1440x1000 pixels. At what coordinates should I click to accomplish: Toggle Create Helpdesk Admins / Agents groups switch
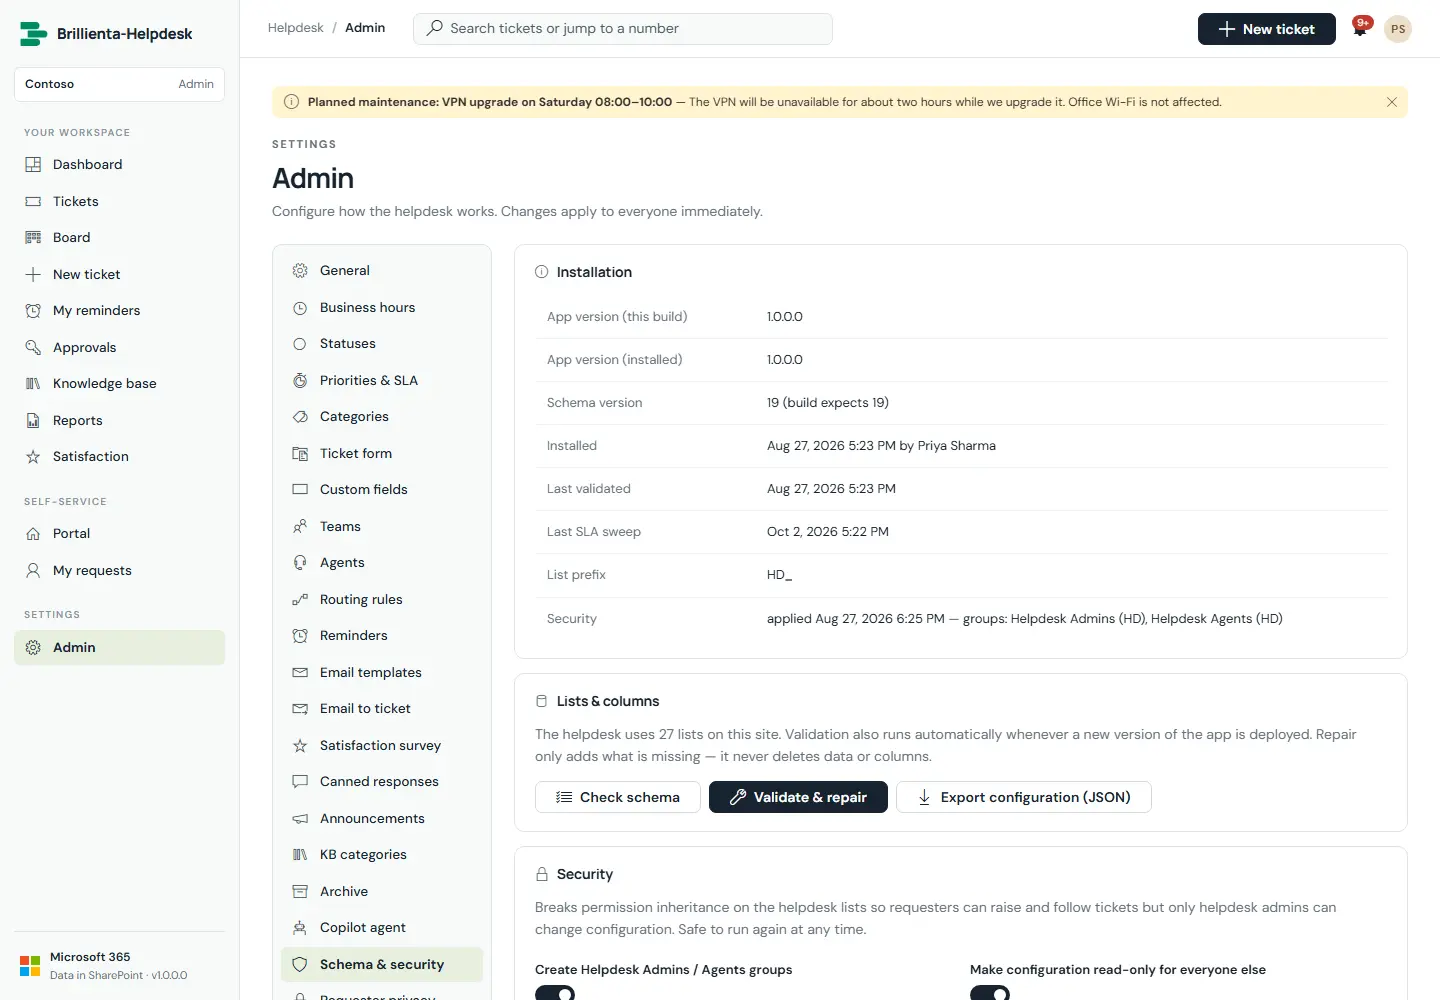tap(555, 993)
